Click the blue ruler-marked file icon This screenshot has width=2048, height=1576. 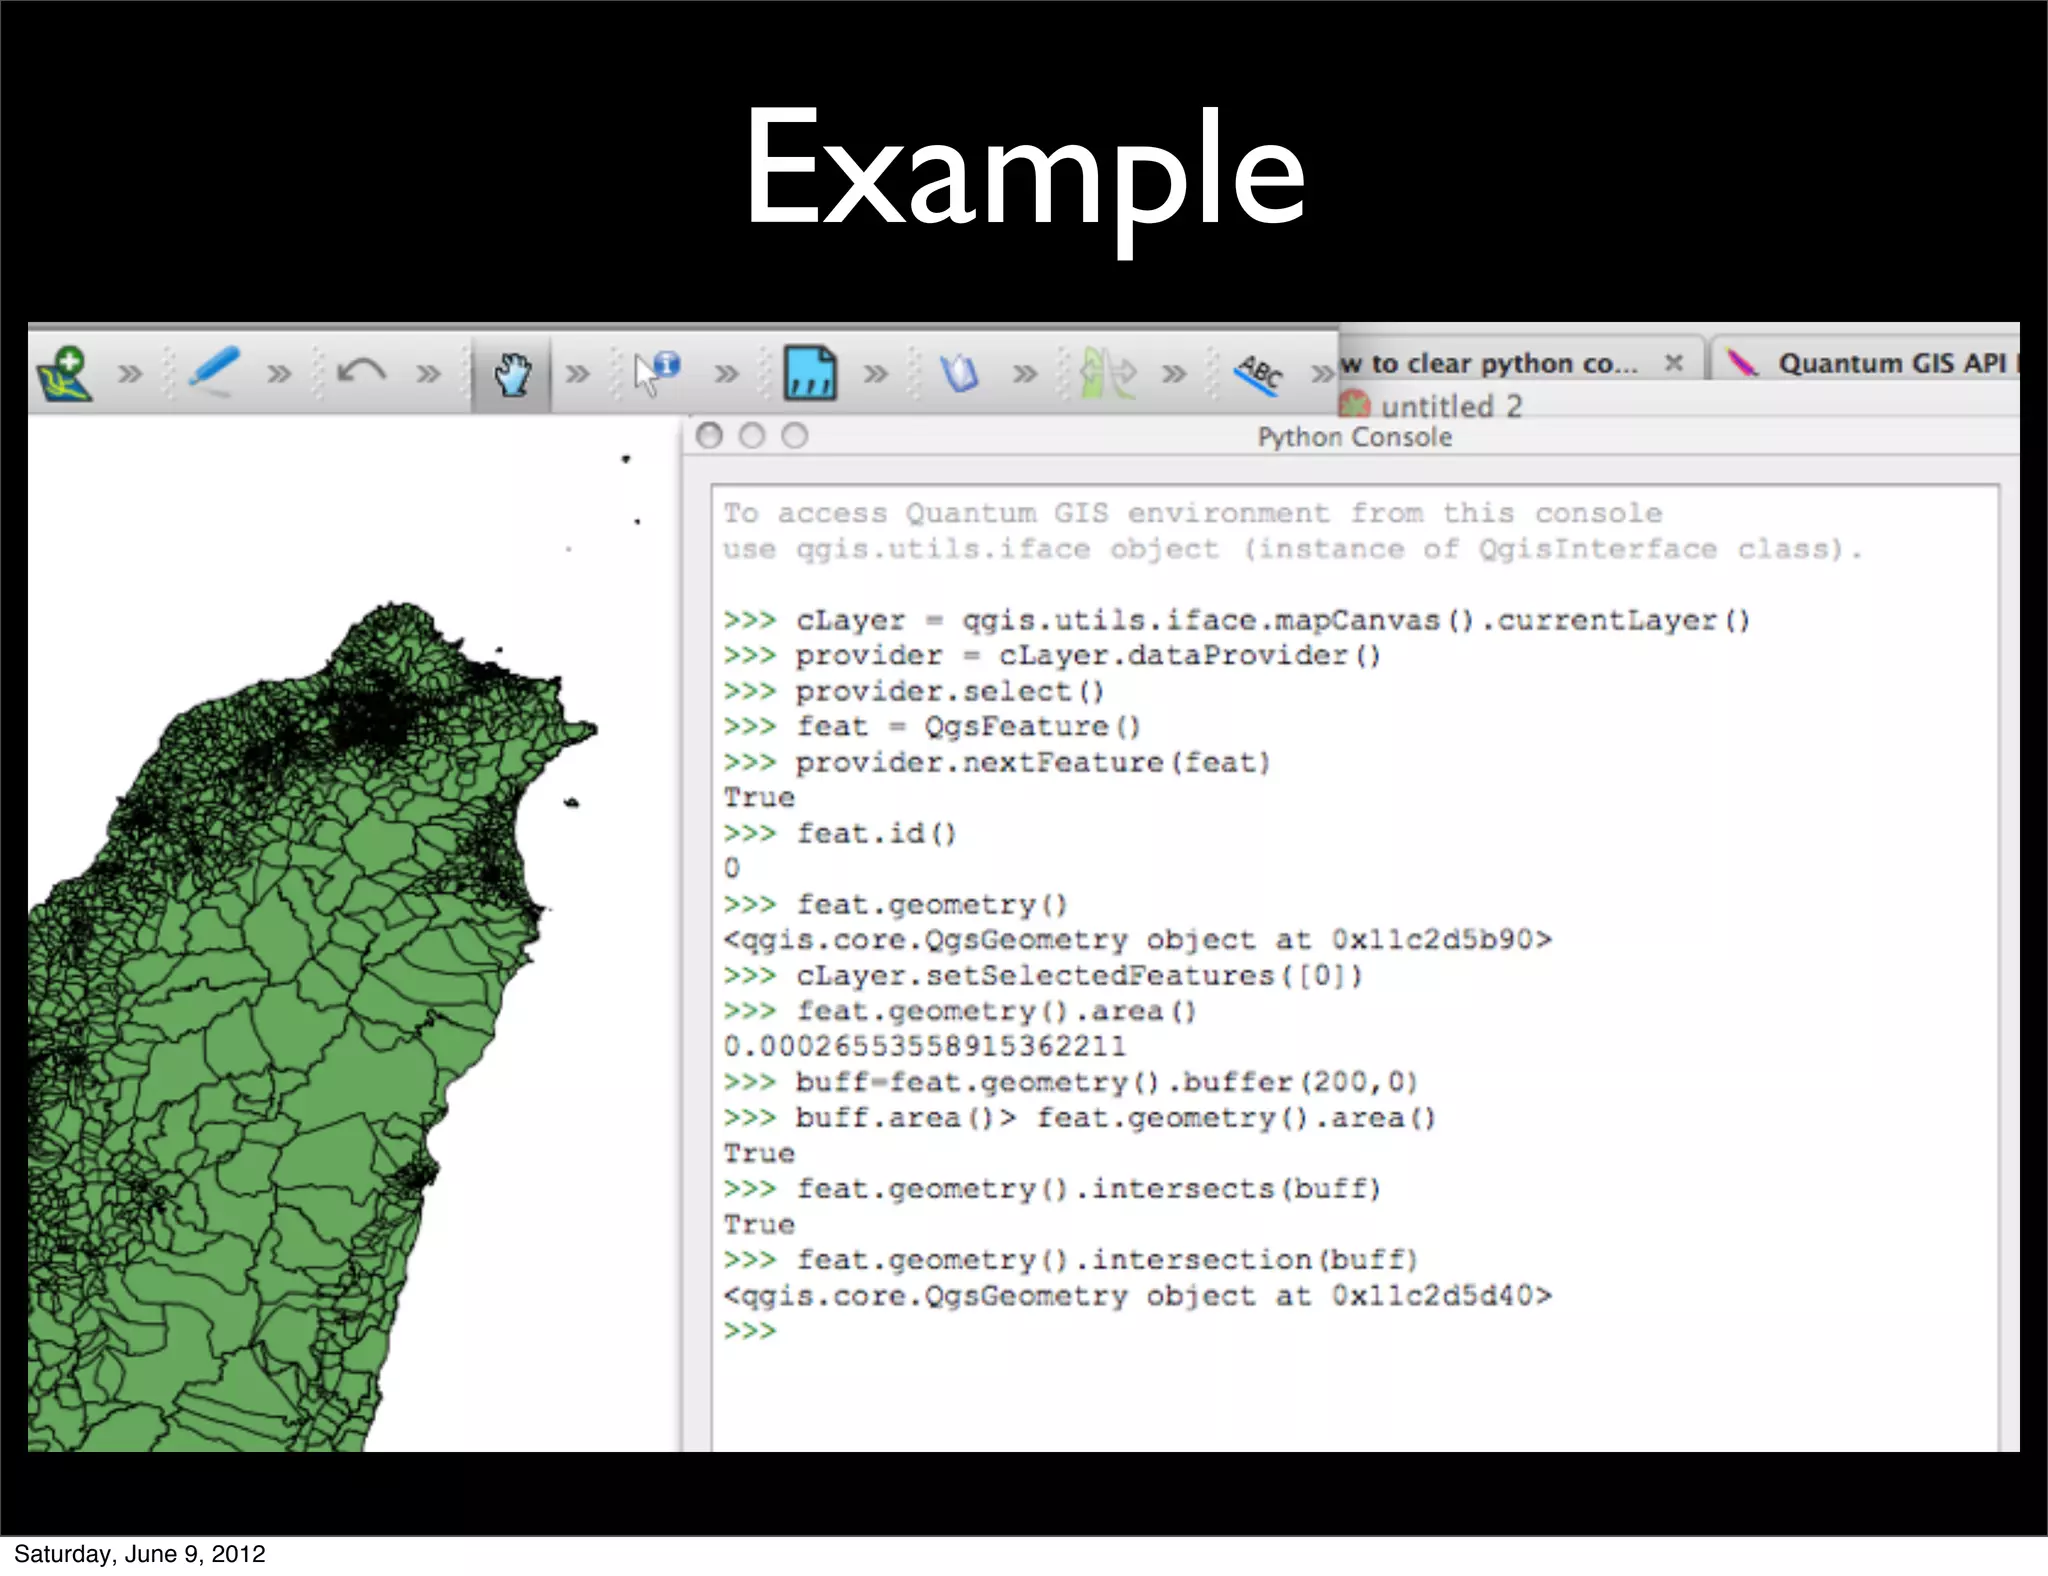809,373
